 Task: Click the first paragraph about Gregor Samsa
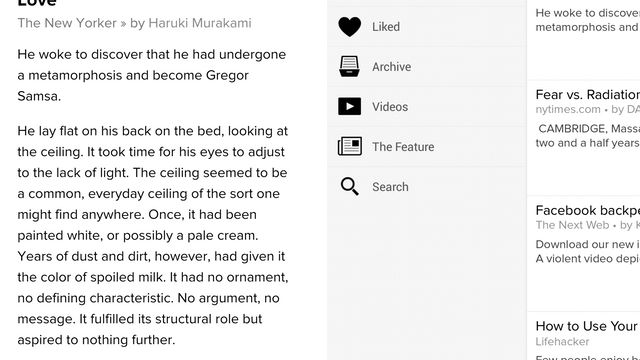pyautogui.click(x=151, y=76)
